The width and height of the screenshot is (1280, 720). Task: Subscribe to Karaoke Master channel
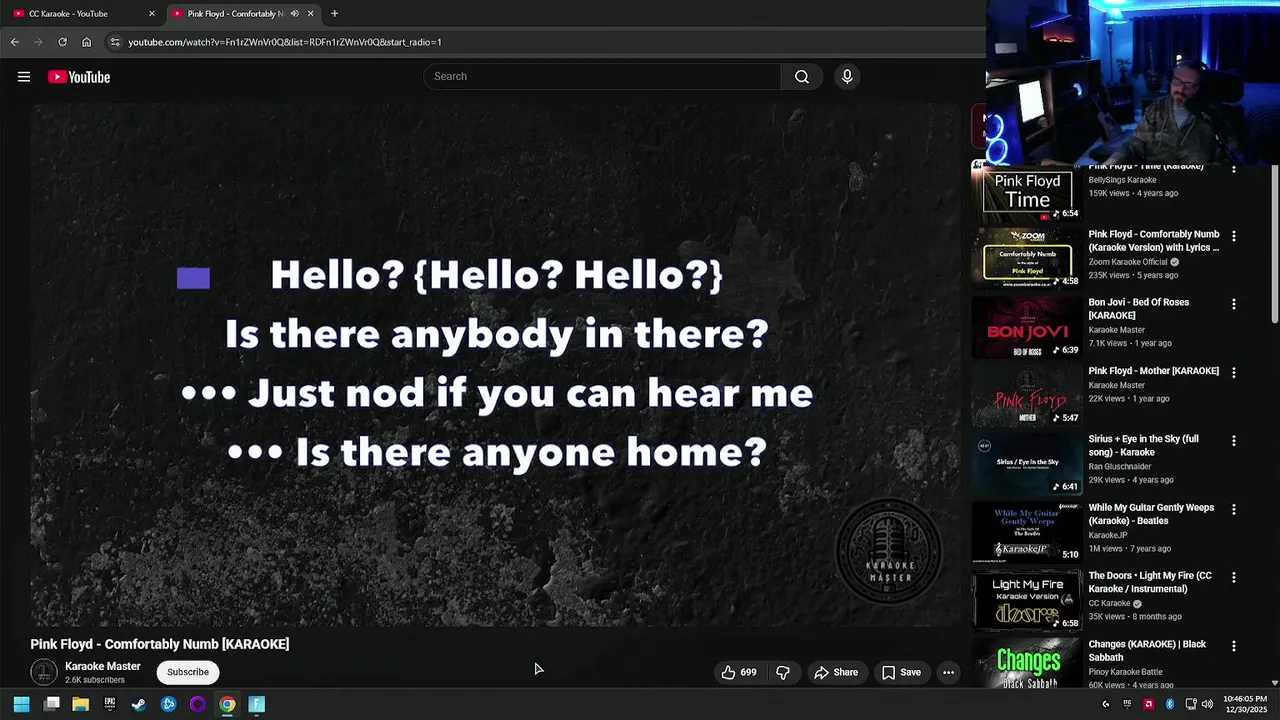(x=188, y=672)
